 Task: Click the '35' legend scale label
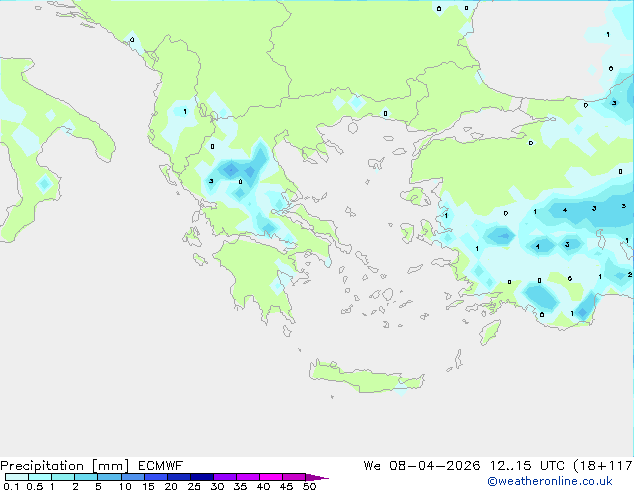click(x=240, y=486)
